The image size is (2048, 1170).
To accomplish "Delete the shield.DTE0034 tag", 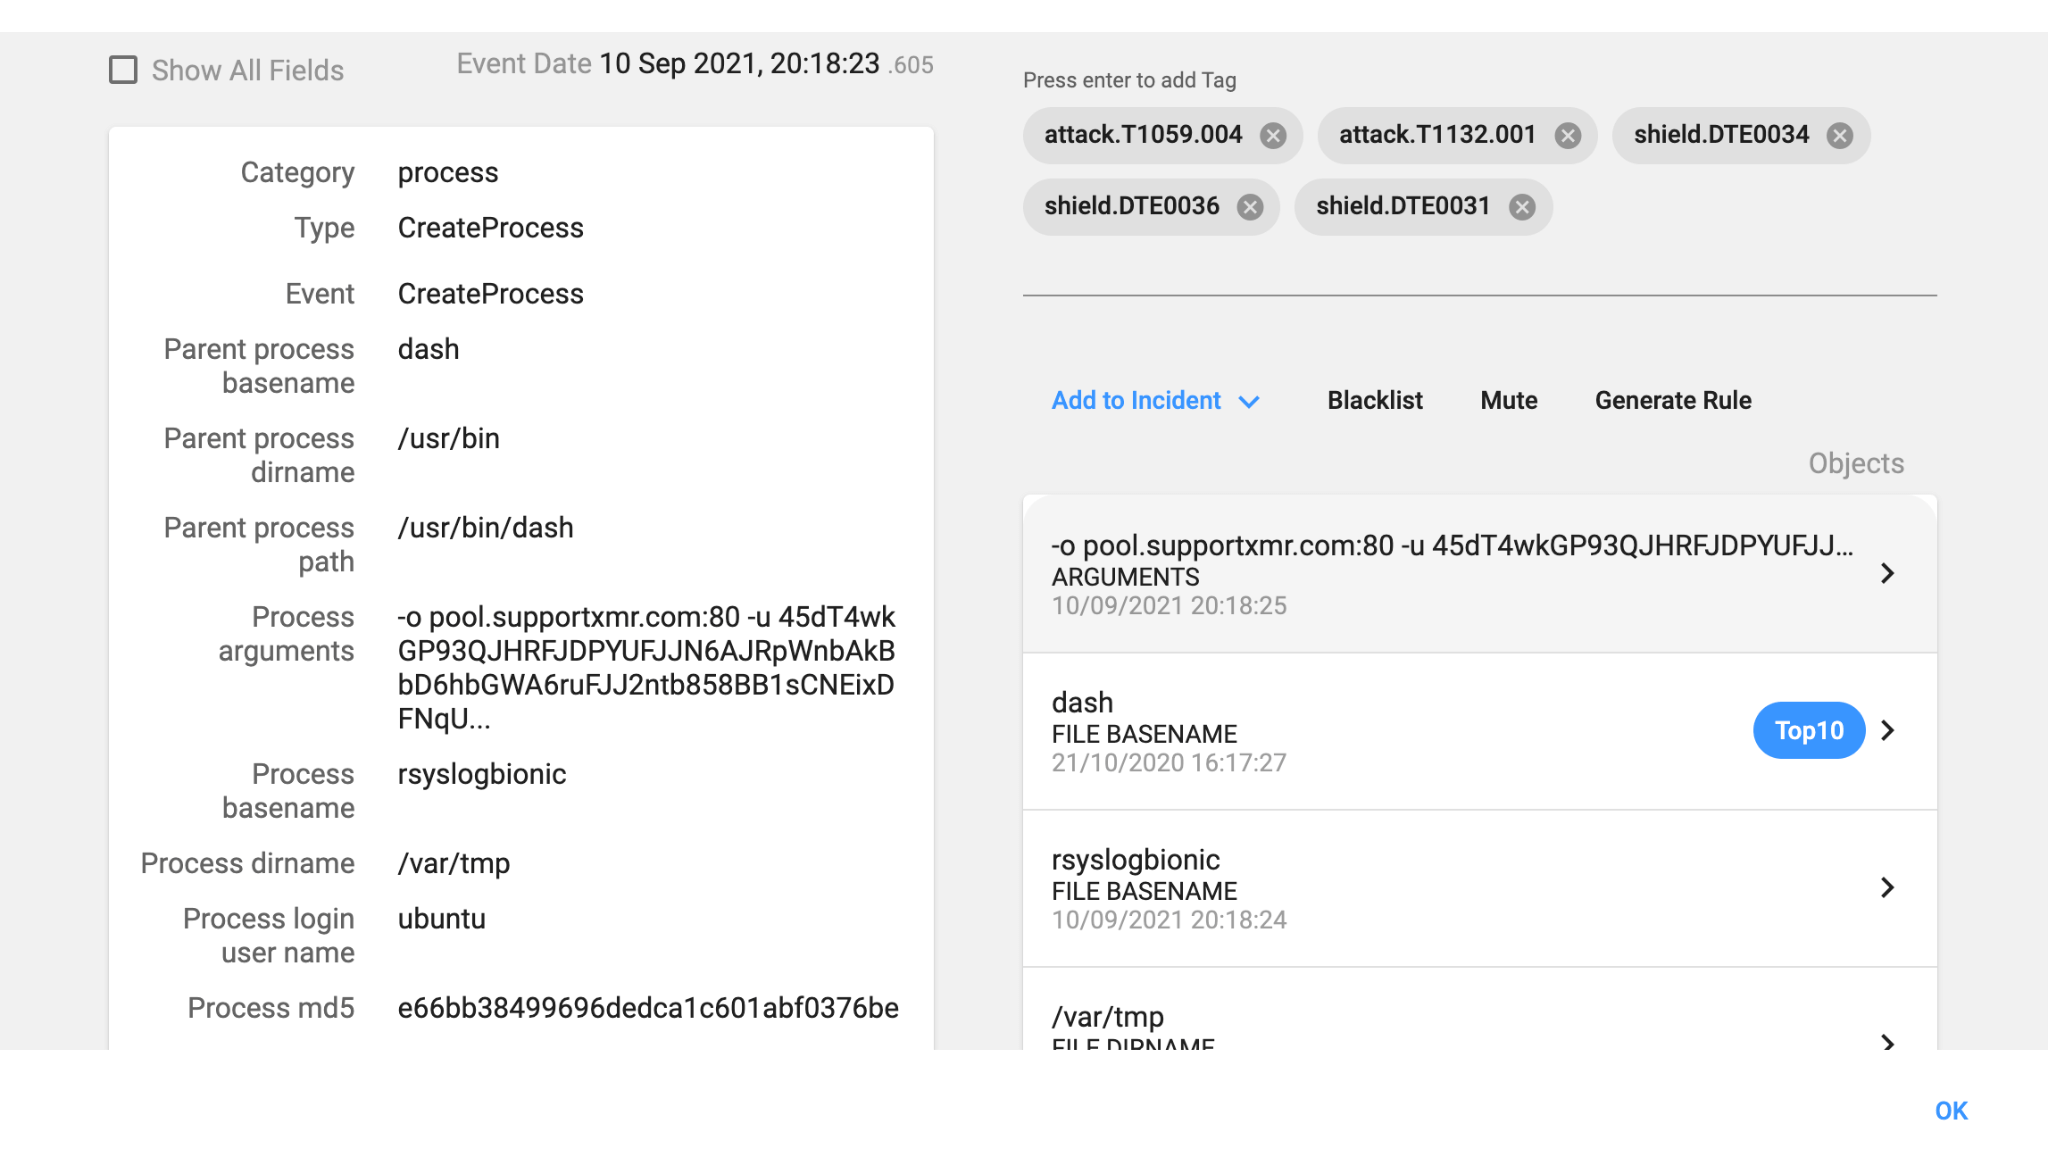I will coord(1839,135).
